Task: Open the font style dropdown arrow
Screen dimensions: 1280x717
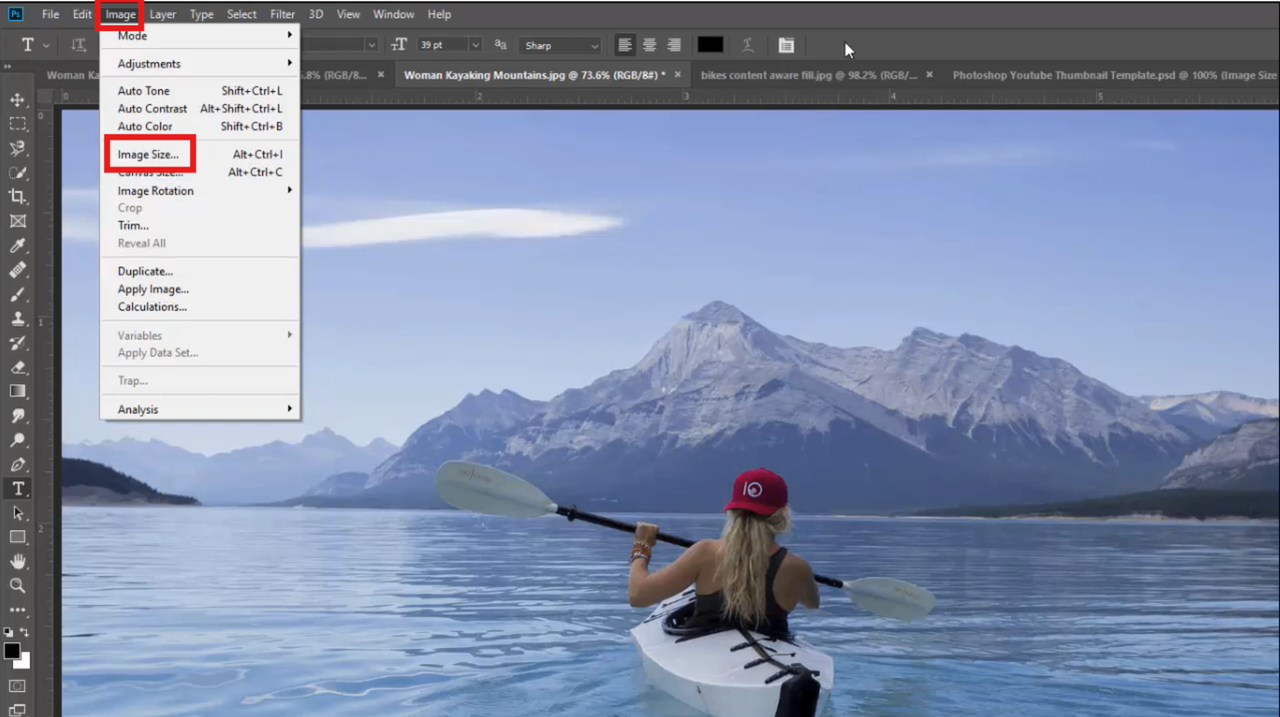Action: (x=371, y=45)
